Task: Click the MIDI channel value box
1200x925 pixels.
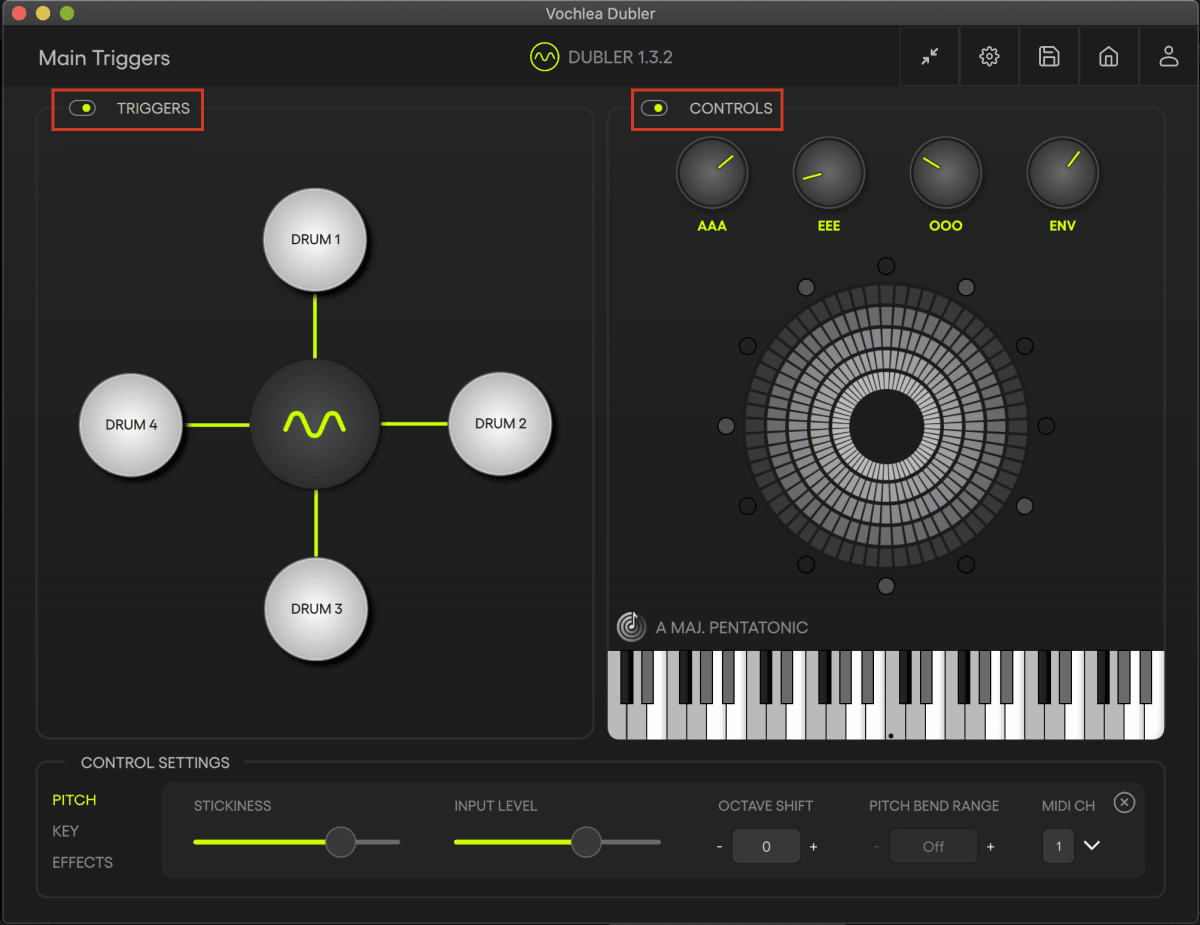Action: [1058, 846]
